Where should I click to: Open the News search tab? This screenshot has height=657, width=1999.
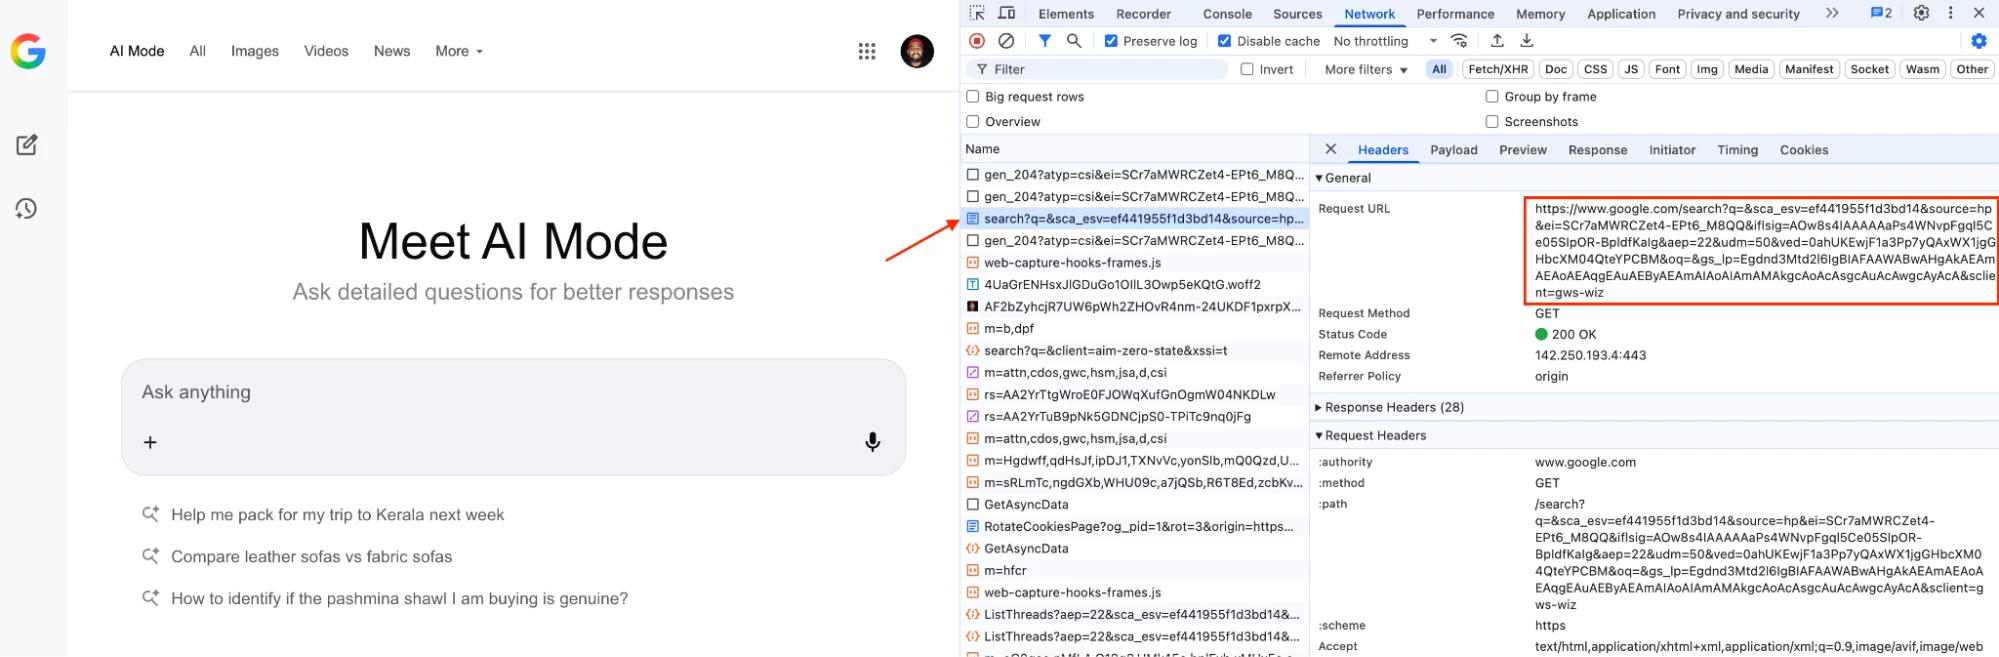click(x=392, y=51)
